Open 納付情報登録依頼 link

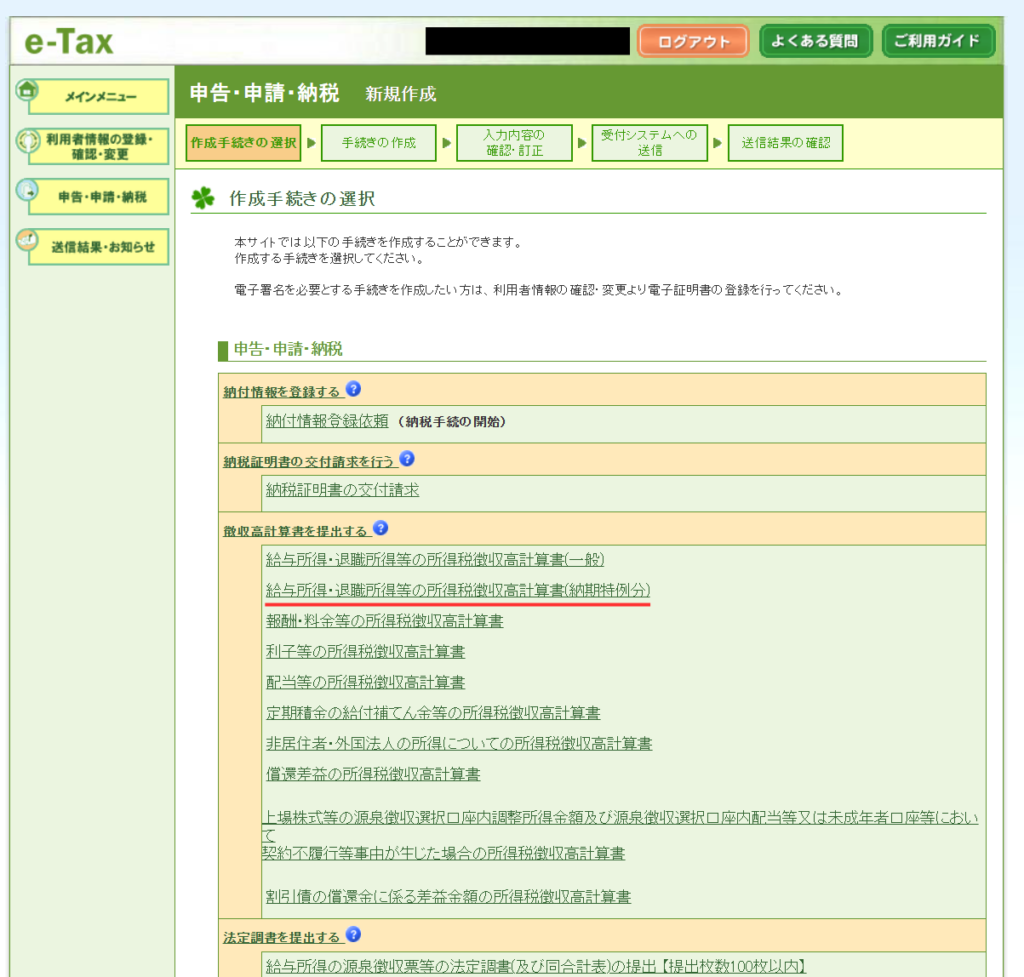327,421
